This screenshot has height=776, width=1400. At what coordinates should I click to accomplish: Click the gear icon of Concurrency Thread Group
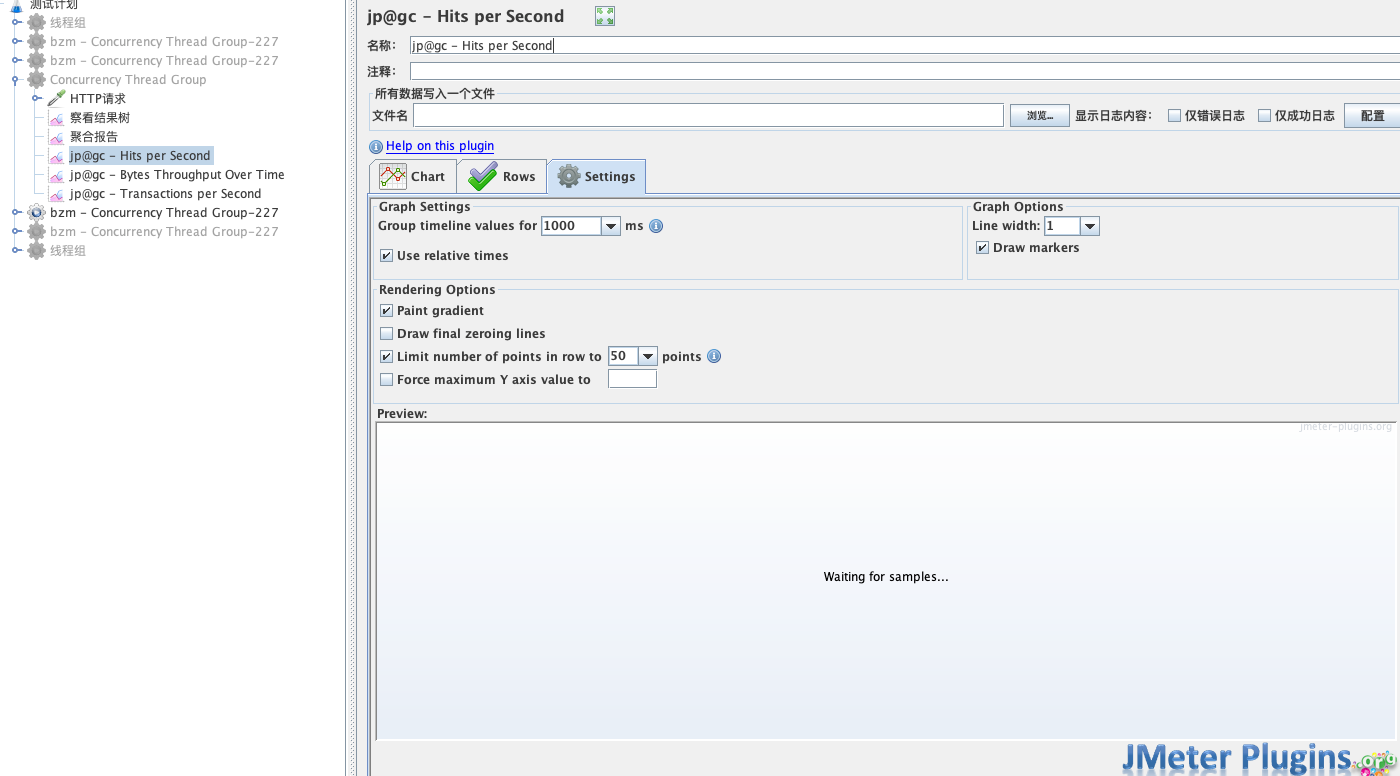pyautogui.click(x=37, y=79)
